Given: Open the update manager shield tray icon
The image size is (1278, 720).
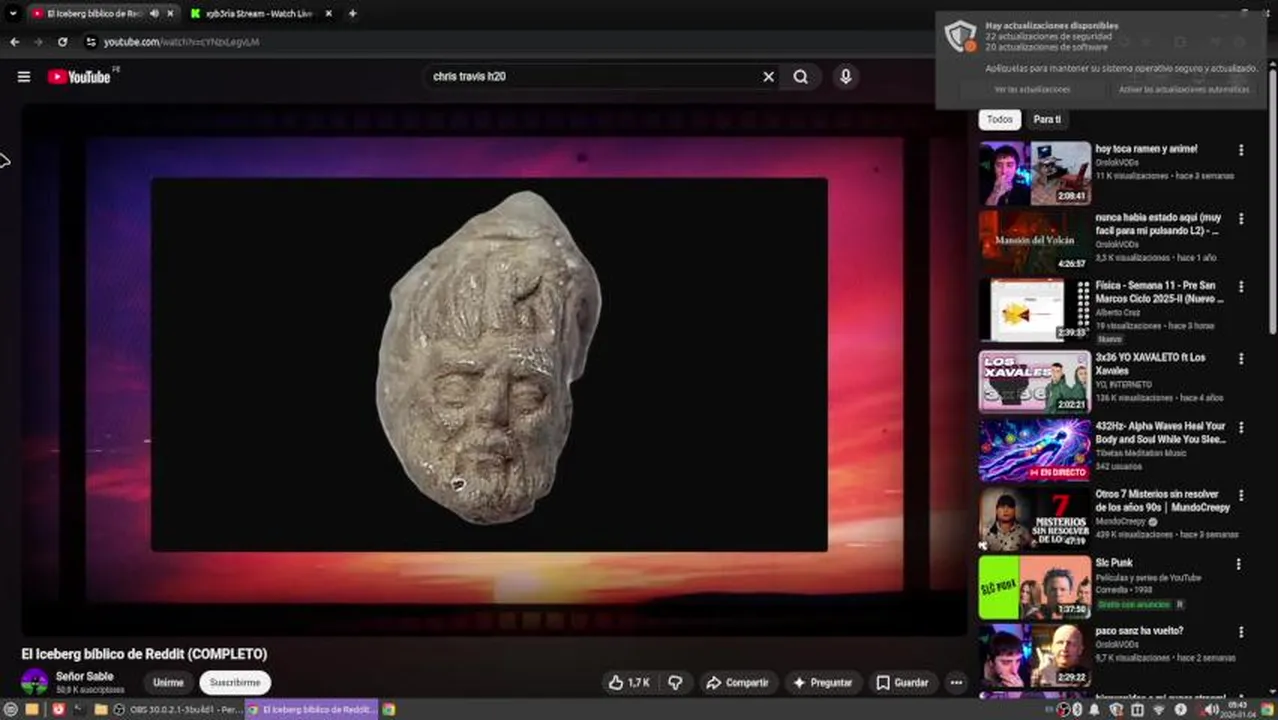Looking at the screenshot, I should tap(1116, 709).
